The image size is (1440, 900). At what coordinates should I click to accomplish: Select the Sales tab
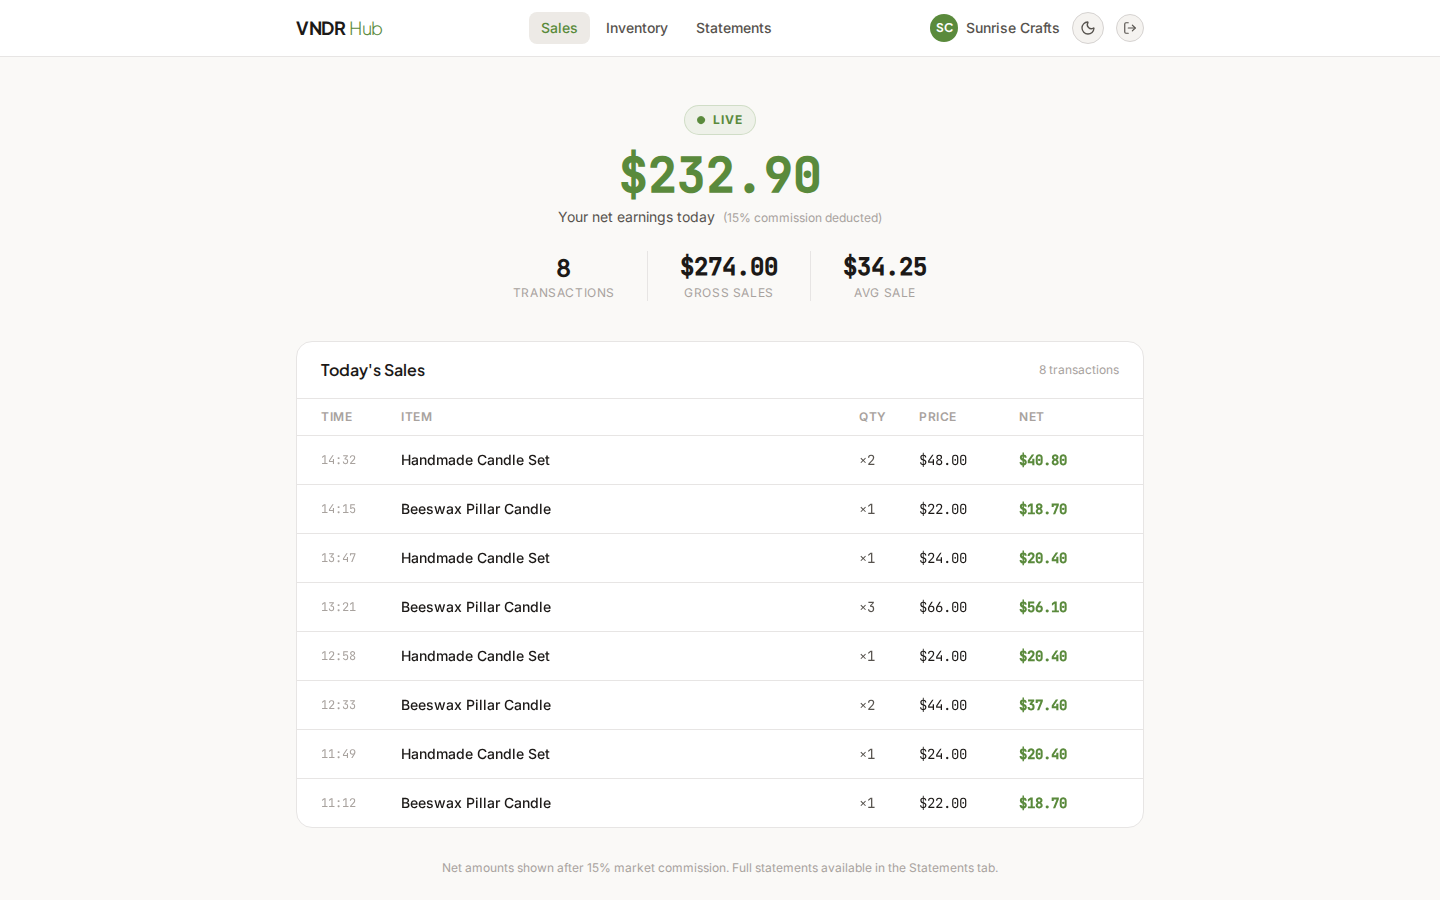(559, 28)
